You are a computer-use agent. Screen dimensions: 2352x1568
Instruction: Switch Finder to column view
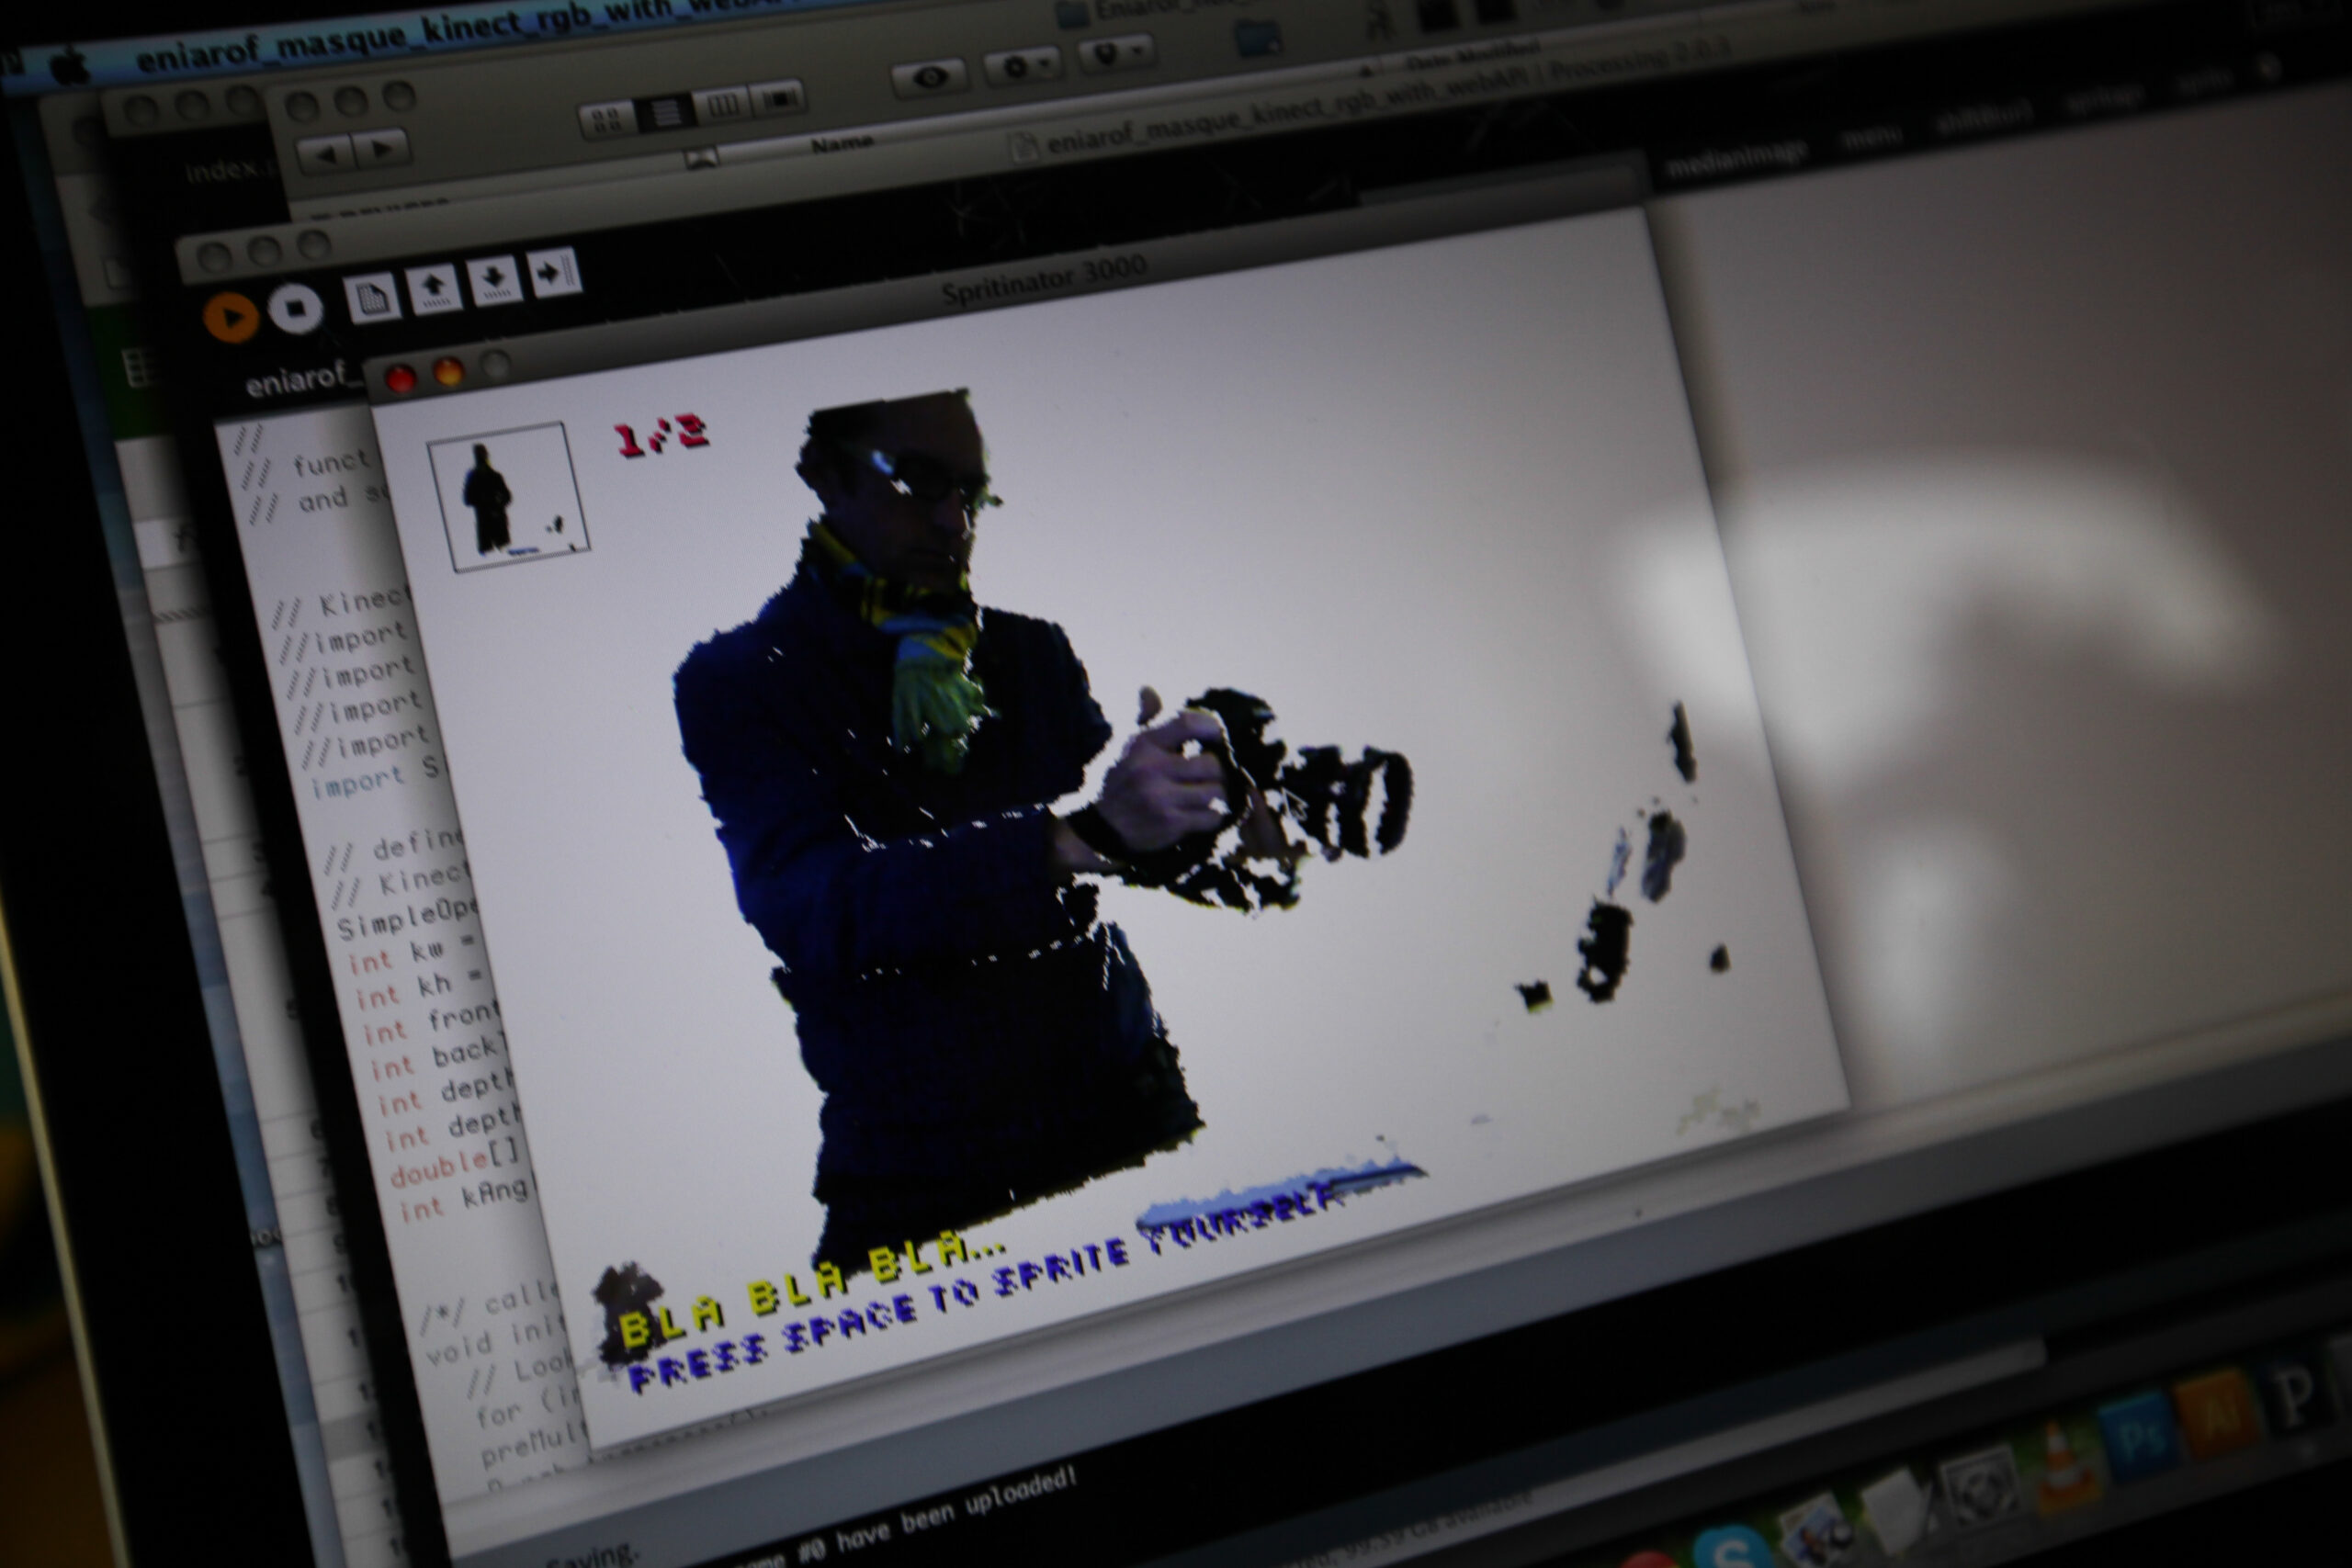[722, 105]
